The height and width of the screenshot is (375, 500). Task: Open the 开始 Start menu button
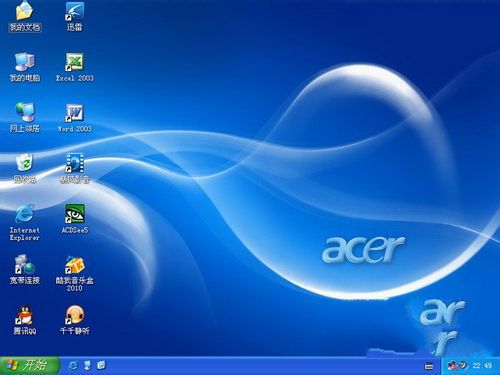tap(29, 366)
